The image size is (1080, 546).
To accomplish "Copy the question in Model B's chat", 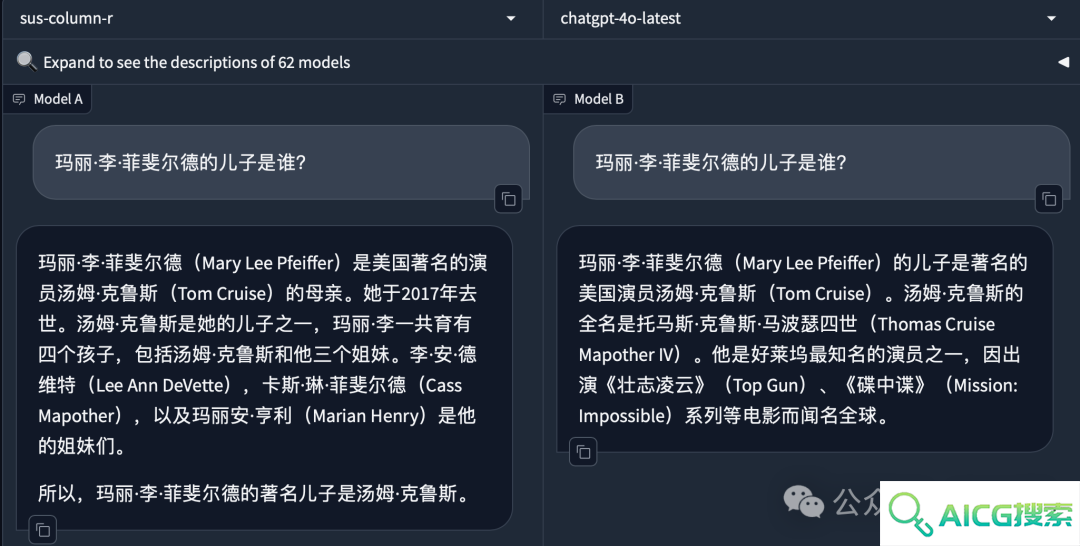I will tap(1049, 200).
